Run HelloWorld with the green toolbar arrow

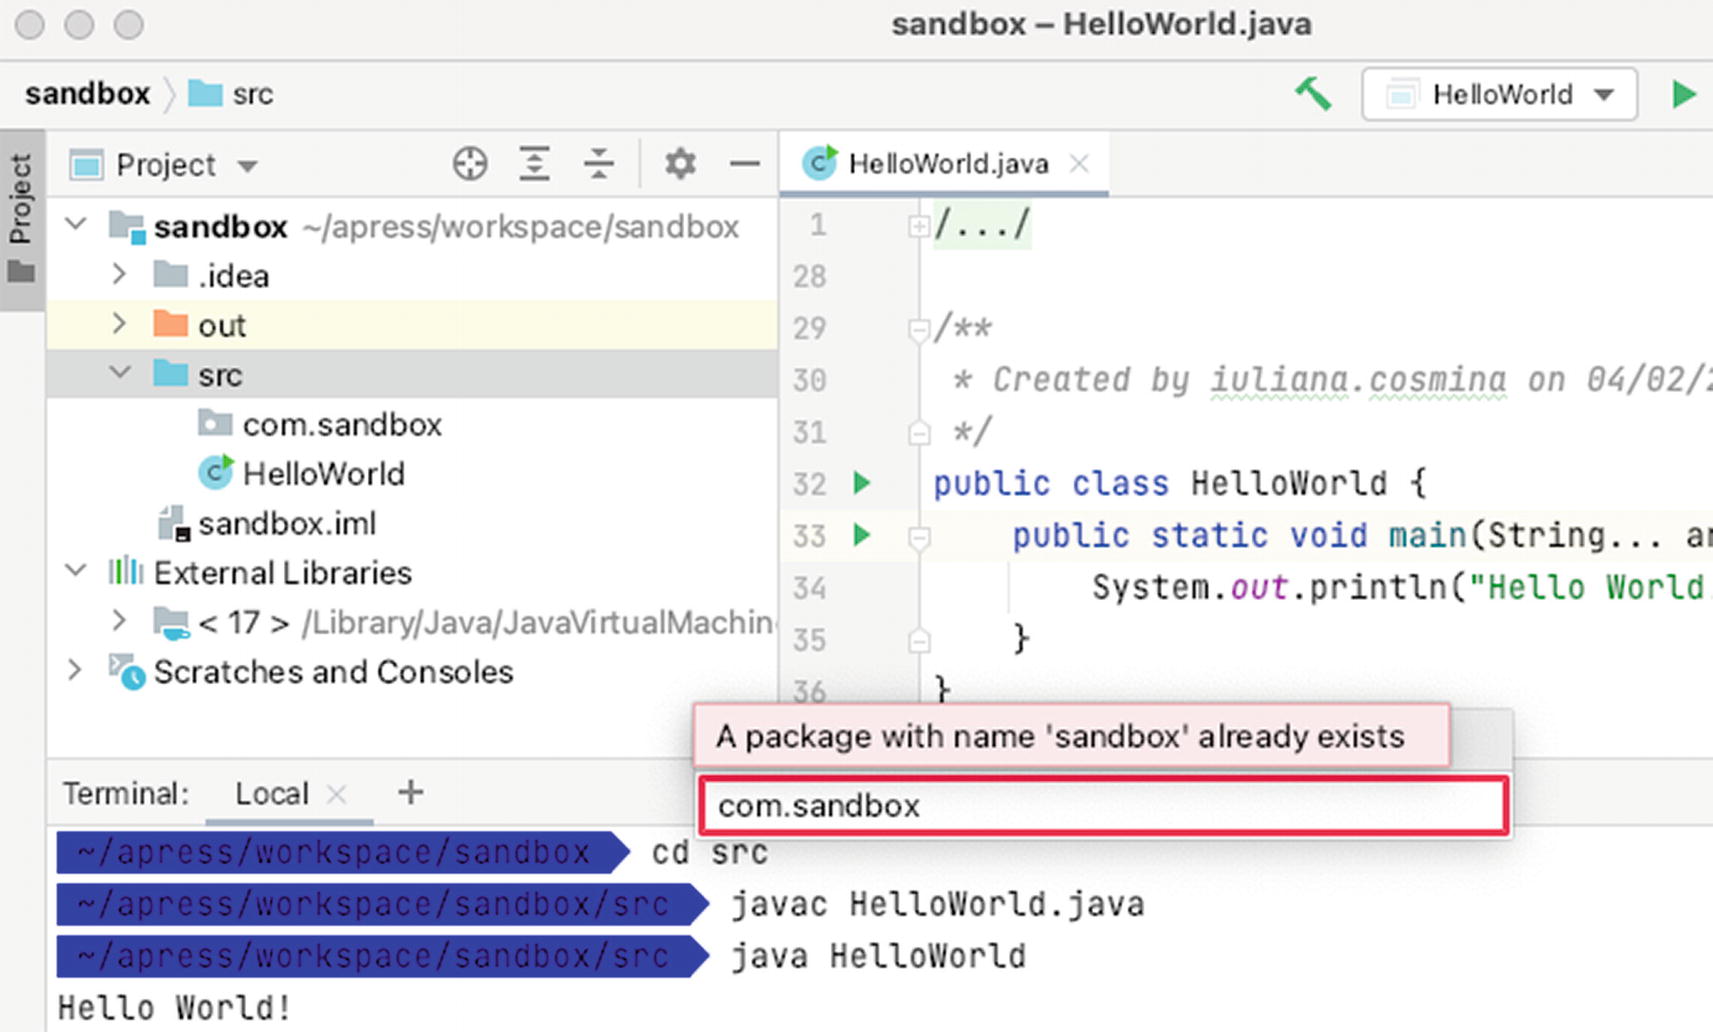(x=1683, y=94)
